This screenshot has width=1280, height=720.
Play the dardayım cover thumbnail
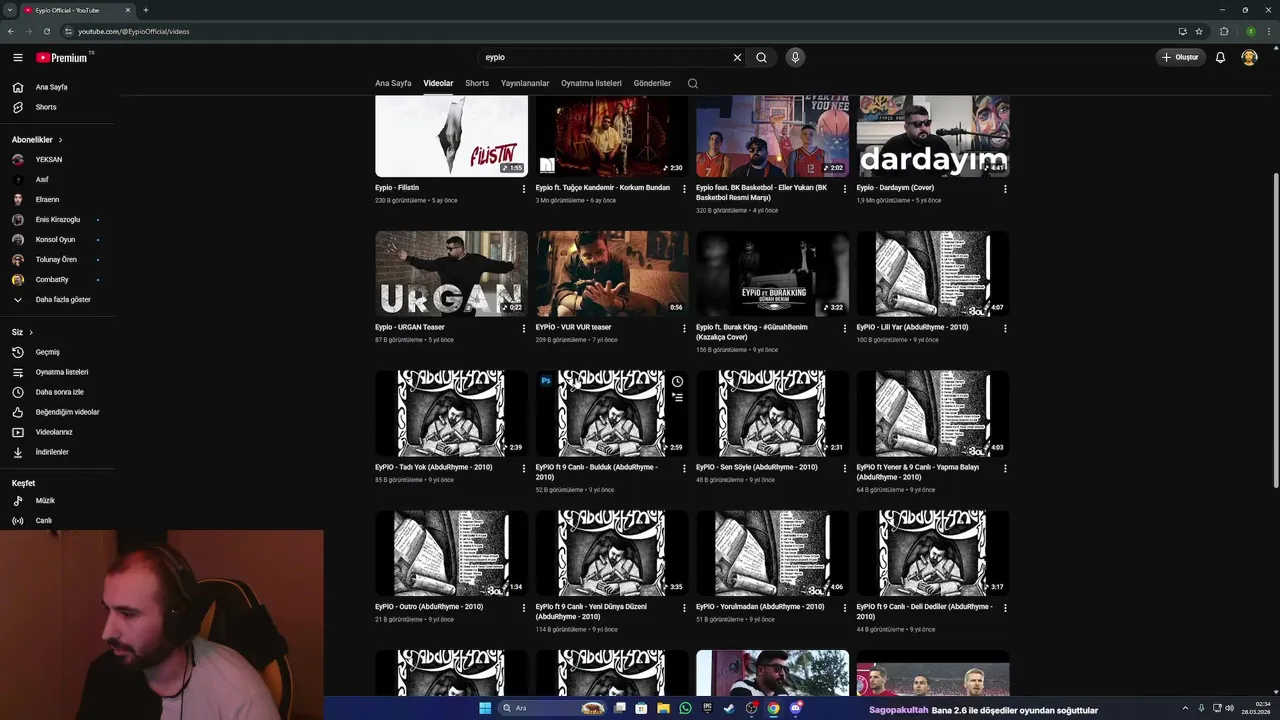point(933,136)
